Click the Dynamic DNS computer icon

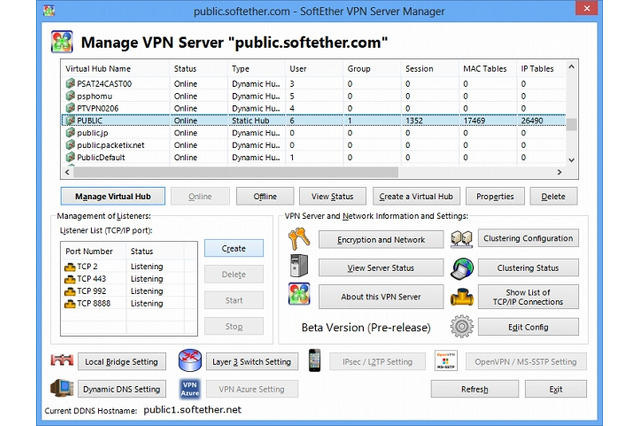(x=62, y=389)
